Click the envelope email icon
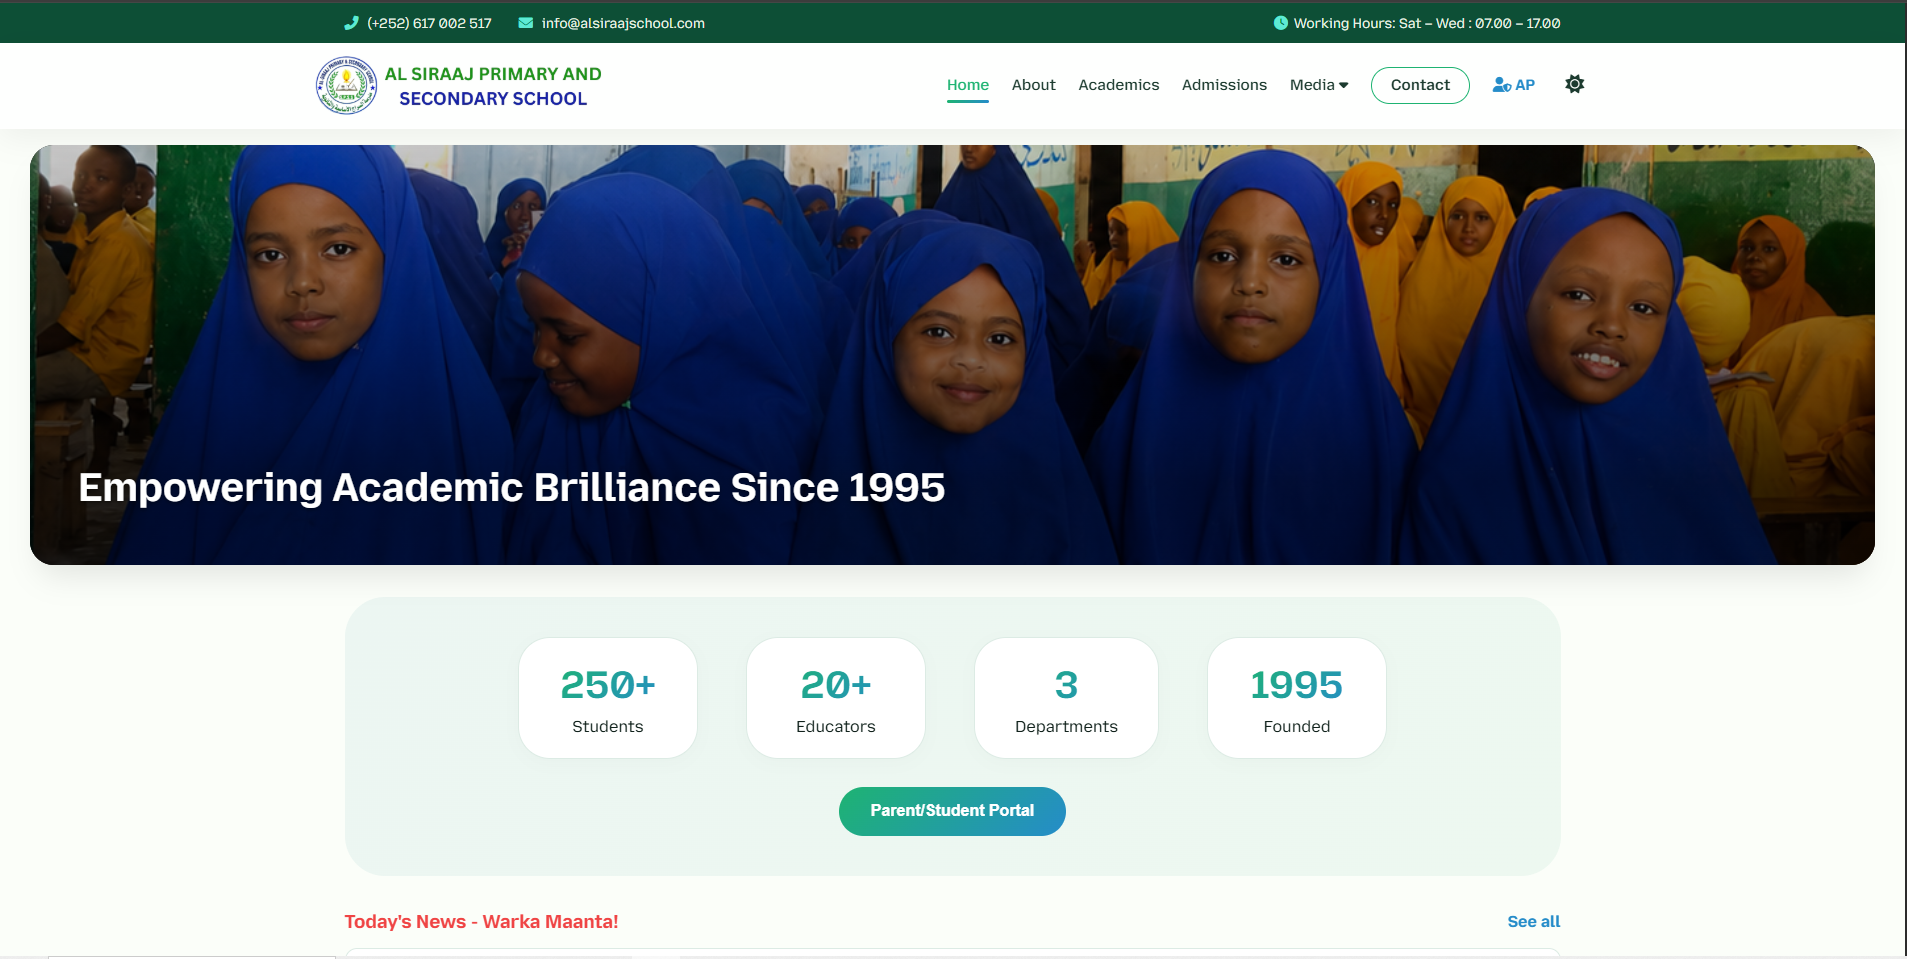The height and width of the screenshot is (959, 1907). (x=525, y=23)
